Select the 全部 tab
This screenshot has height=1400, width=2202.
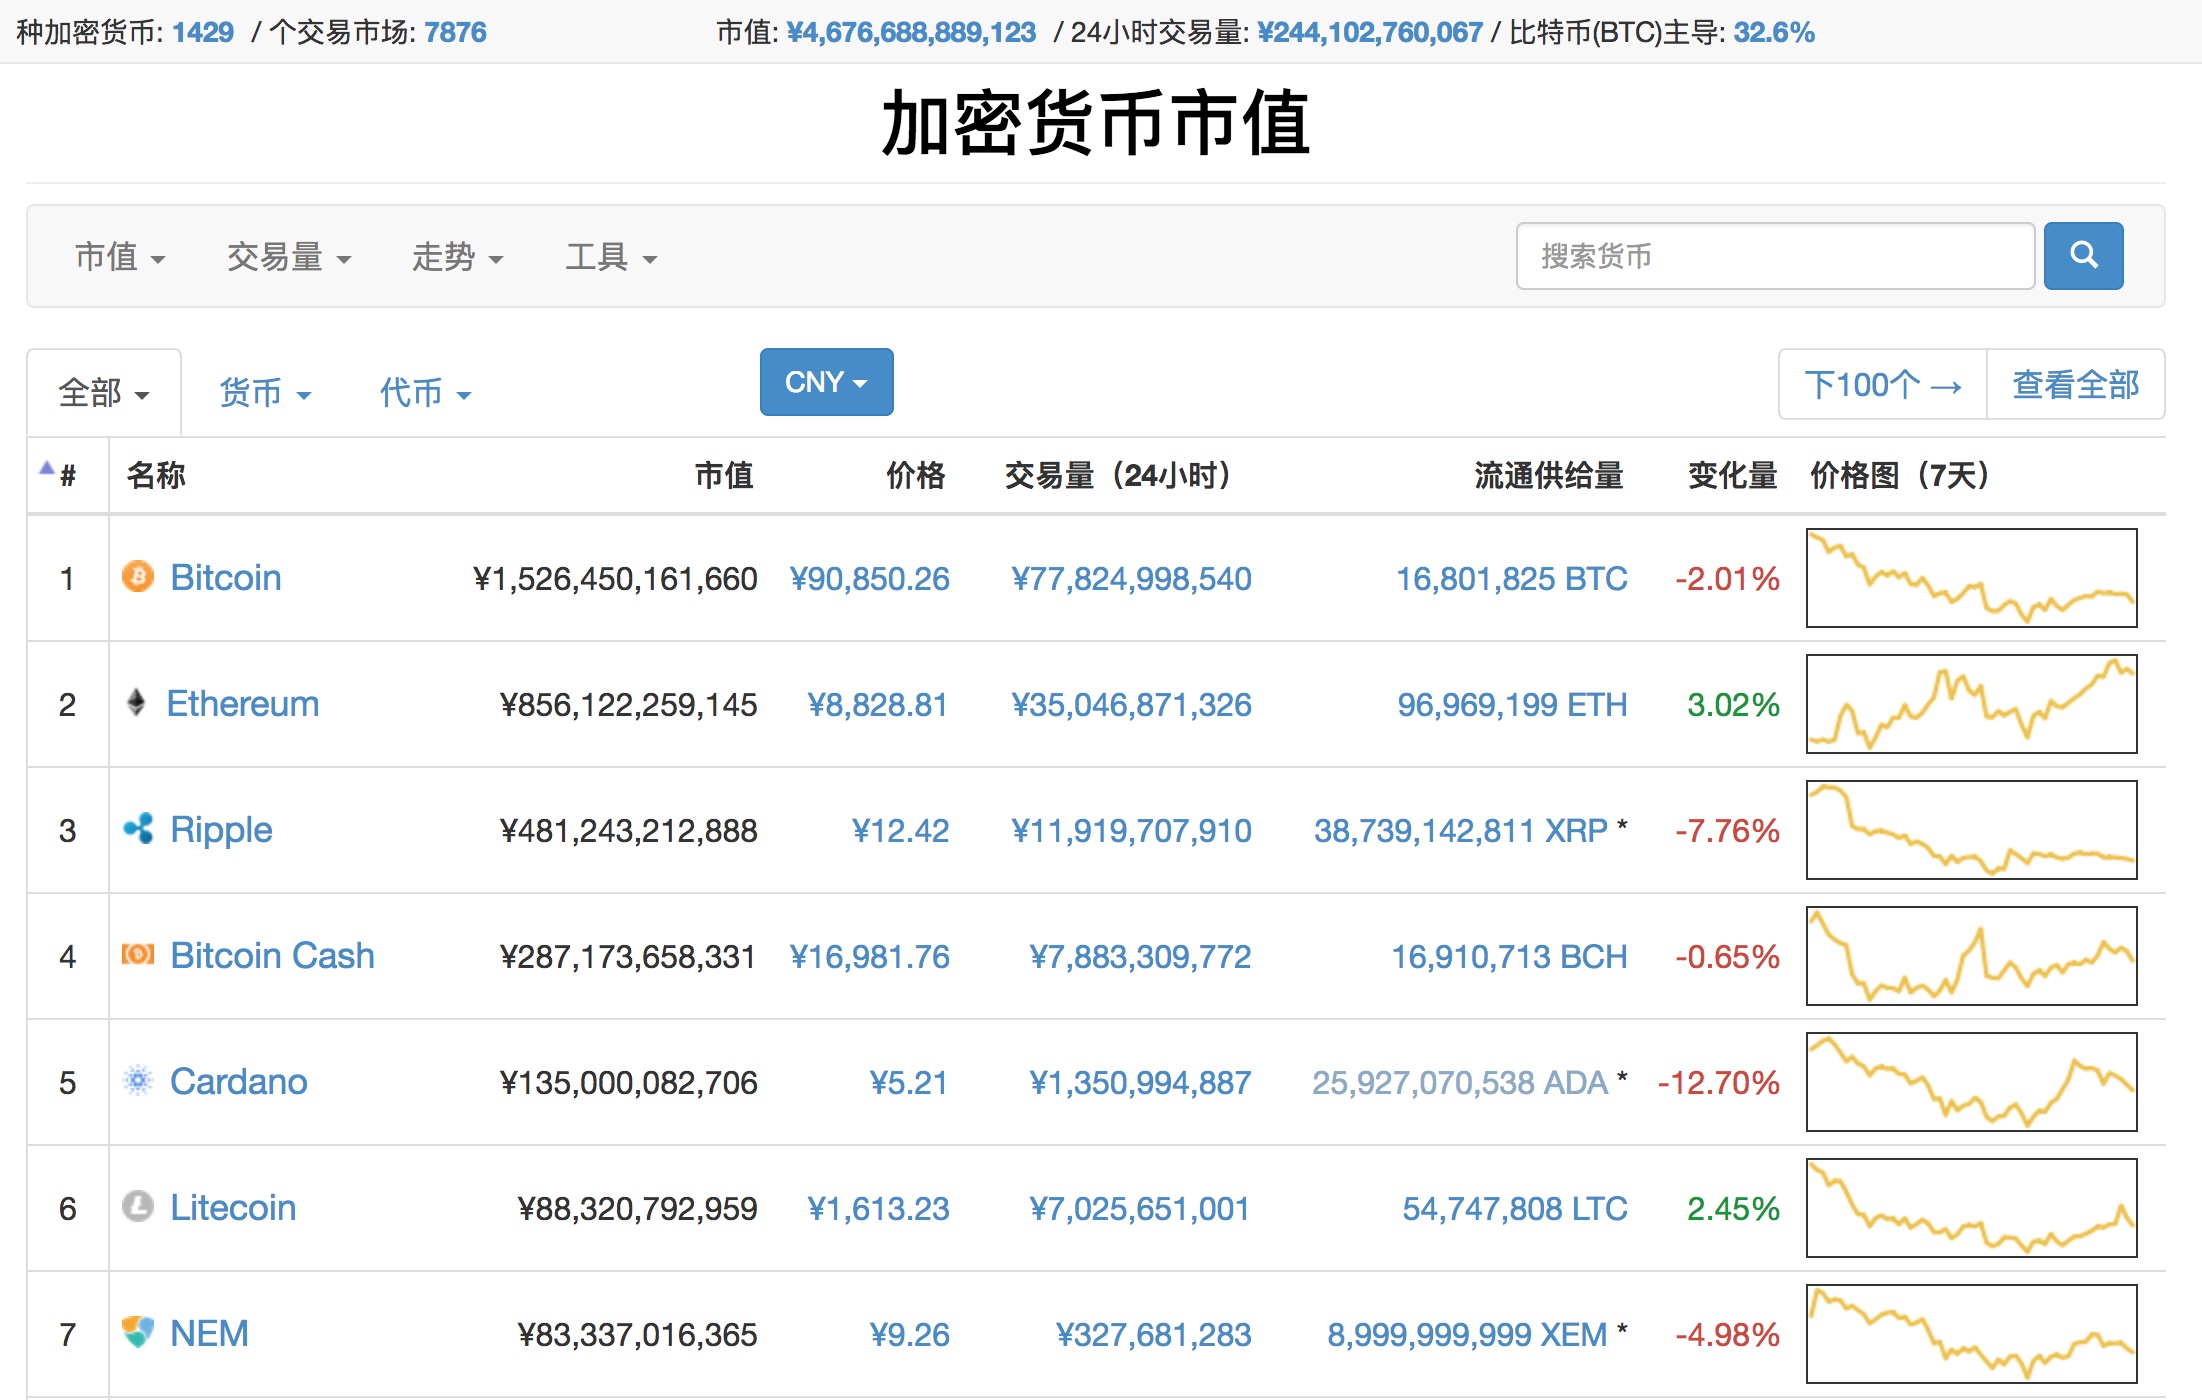click(104, 393)
